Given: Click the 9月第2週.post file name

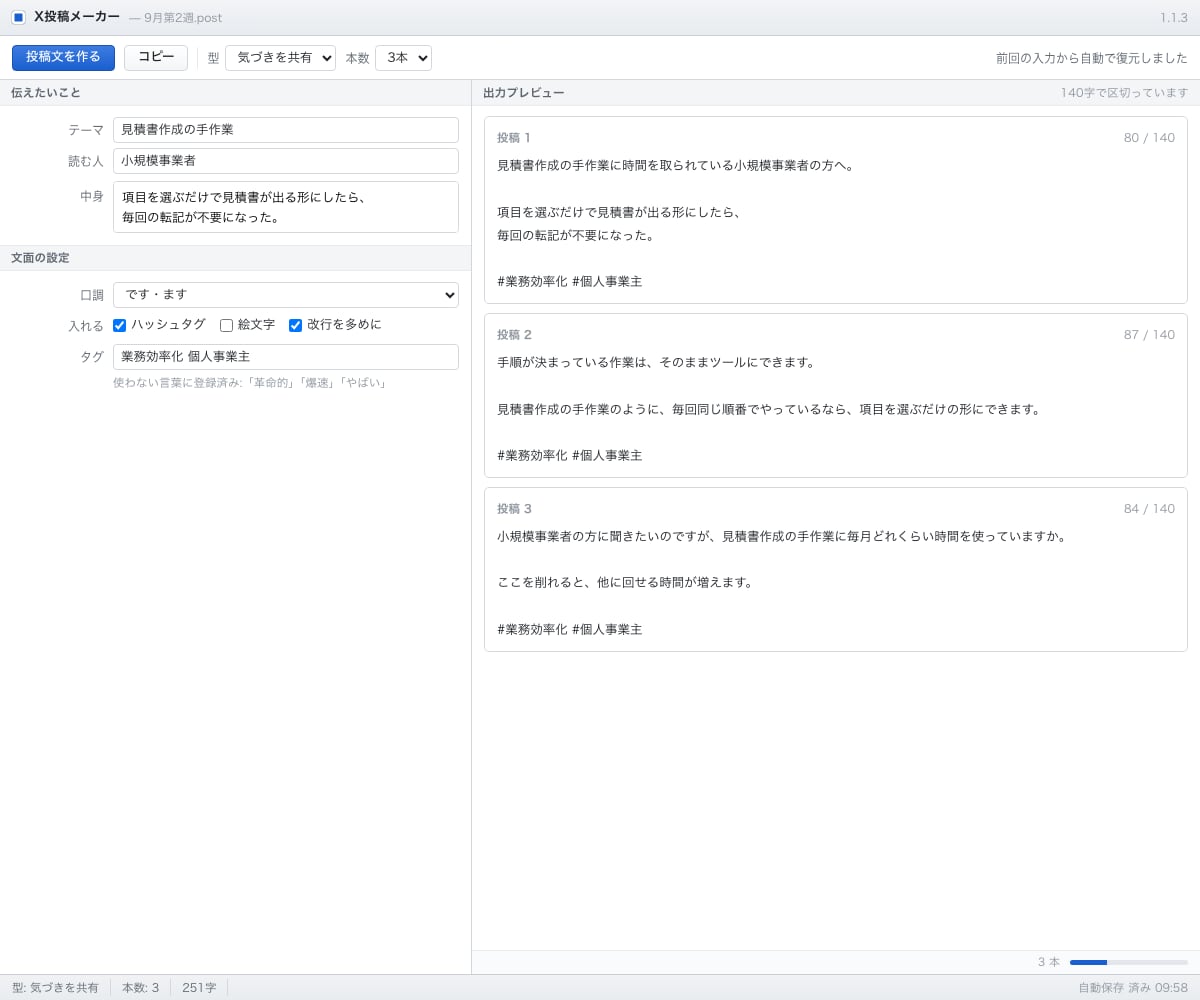Looking at the screenshot, I should pos(183,18).
